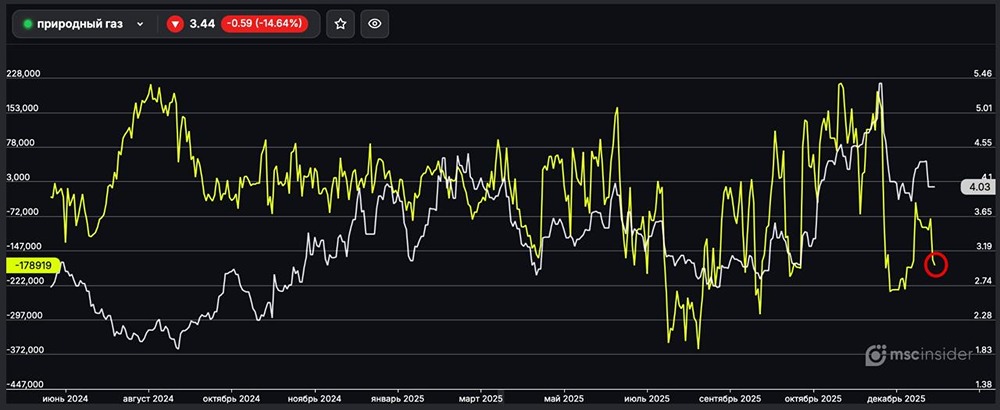Click the январь 2025 date label
1000x410 pixels.
coord(397,397)
